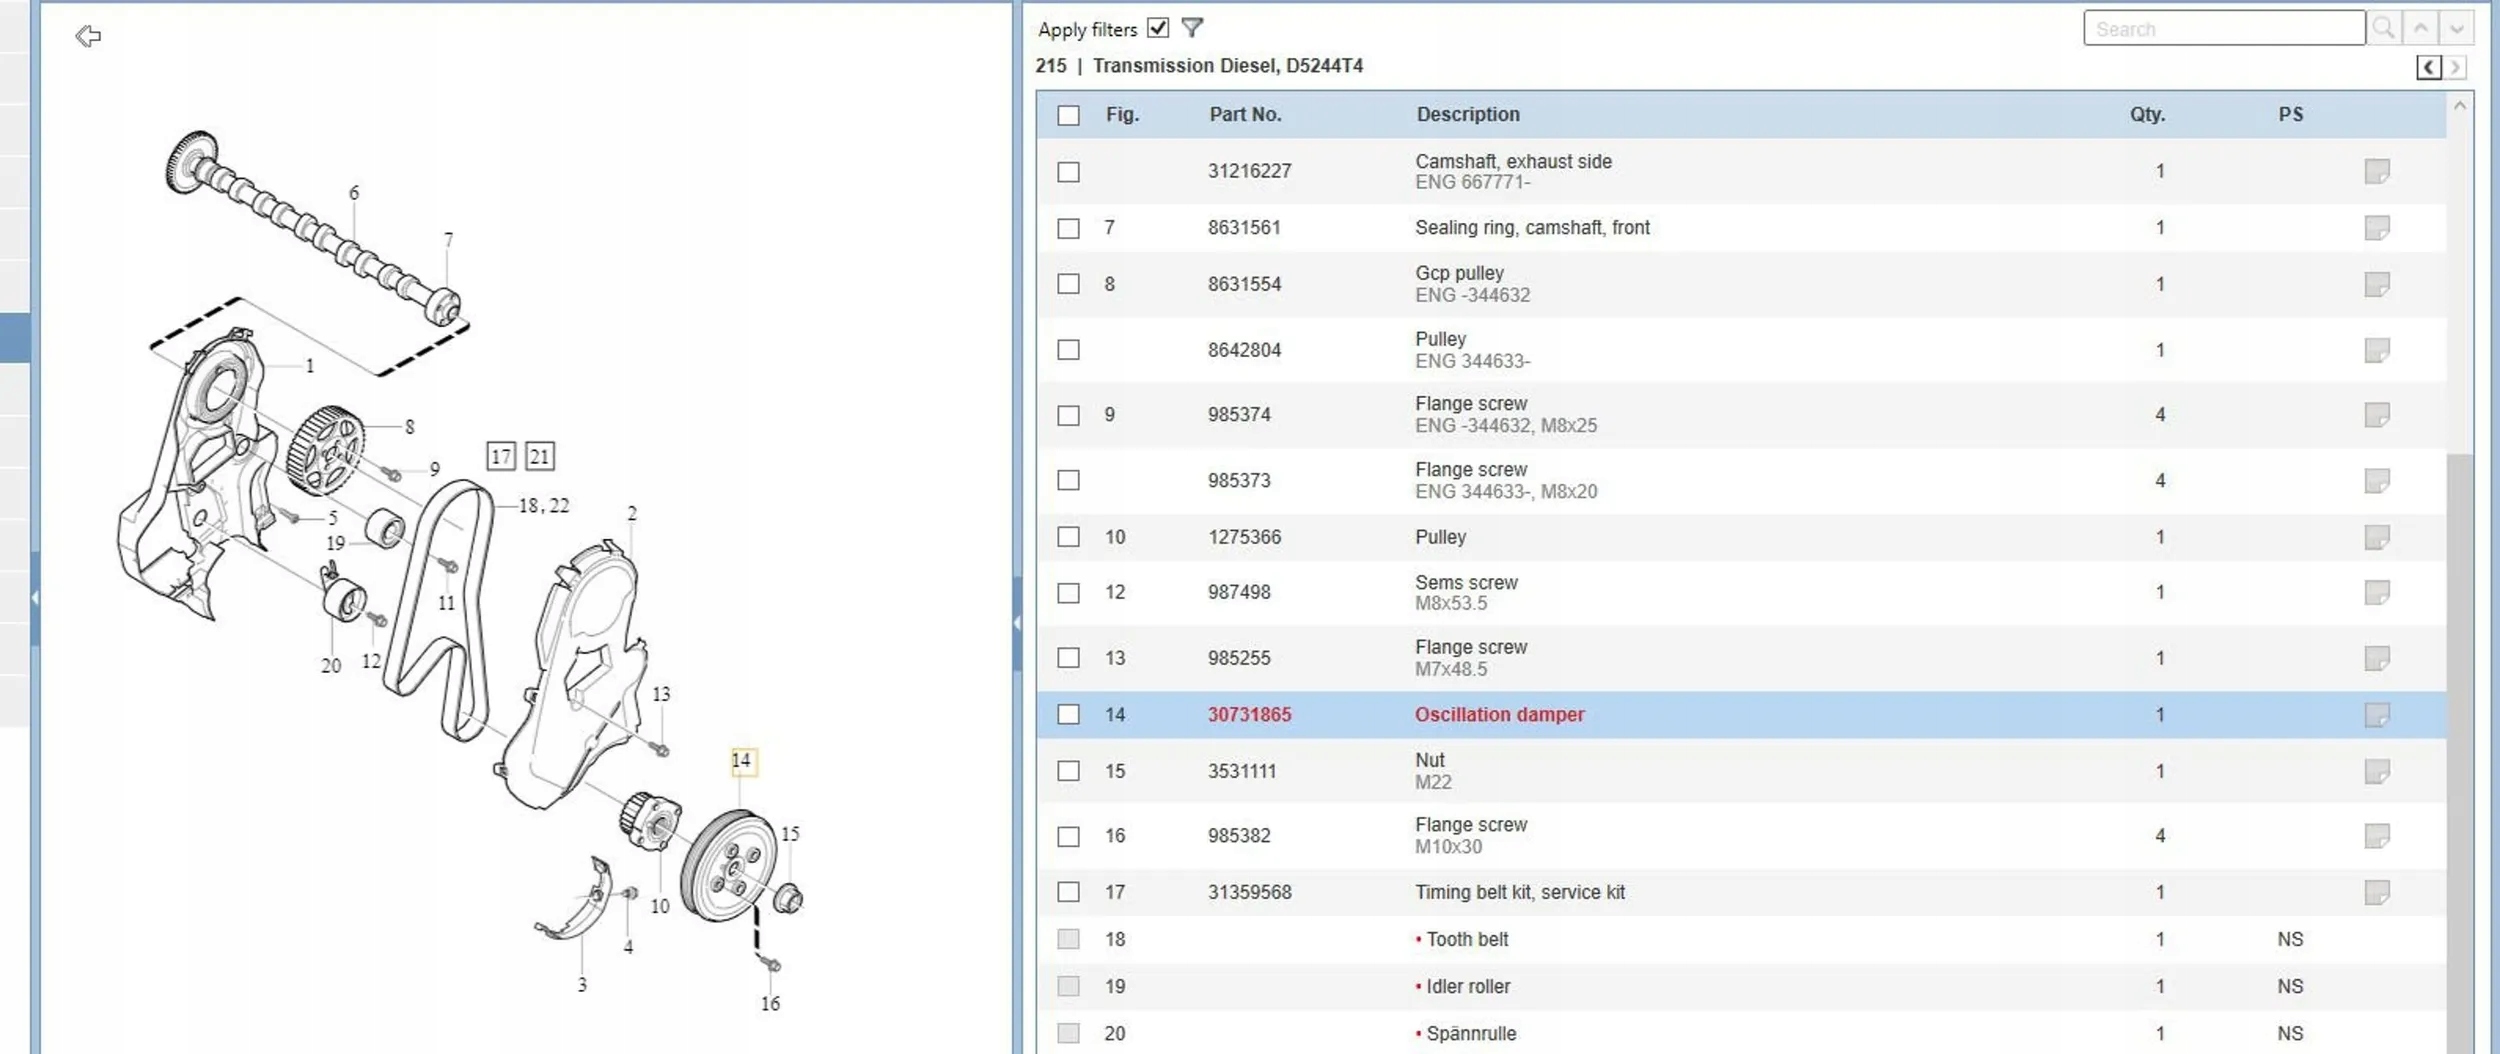Click part number 30731865
2500x1054 pixels.
(1249, 715)
